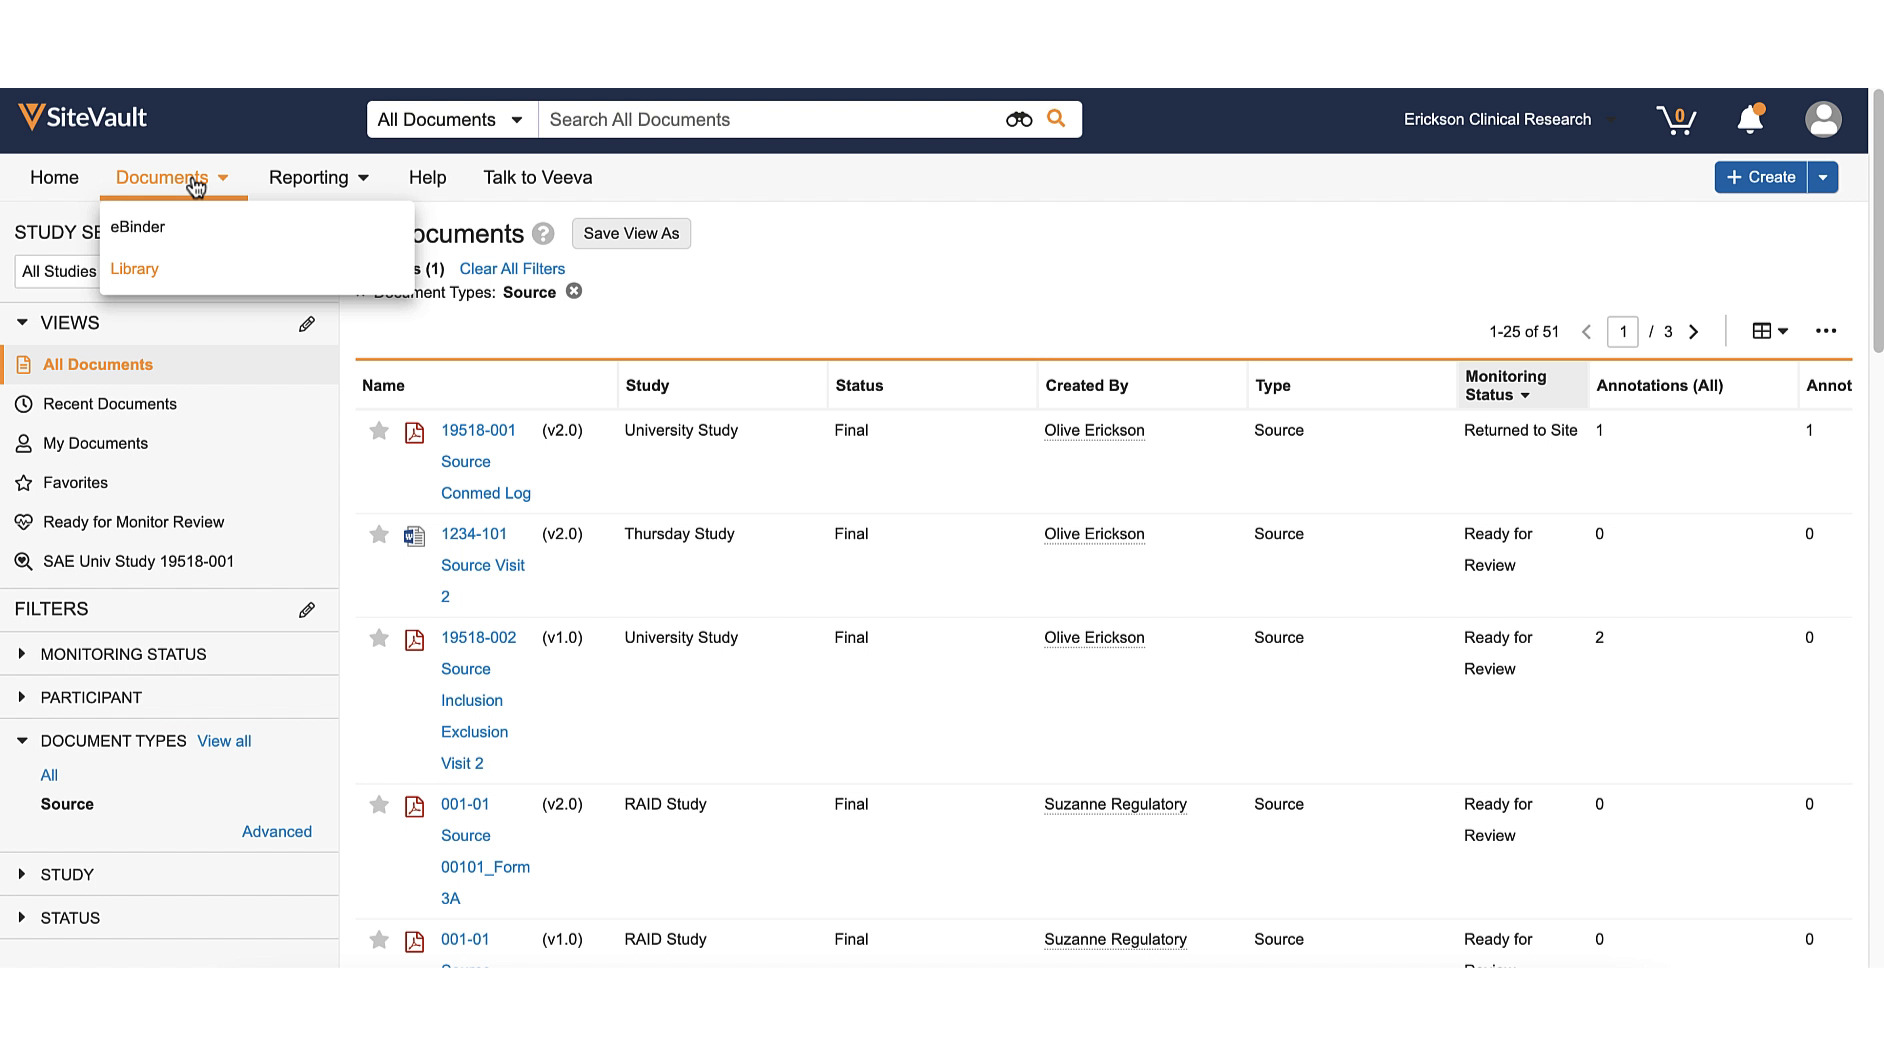Open the user profile avatar

(1823, 119)
